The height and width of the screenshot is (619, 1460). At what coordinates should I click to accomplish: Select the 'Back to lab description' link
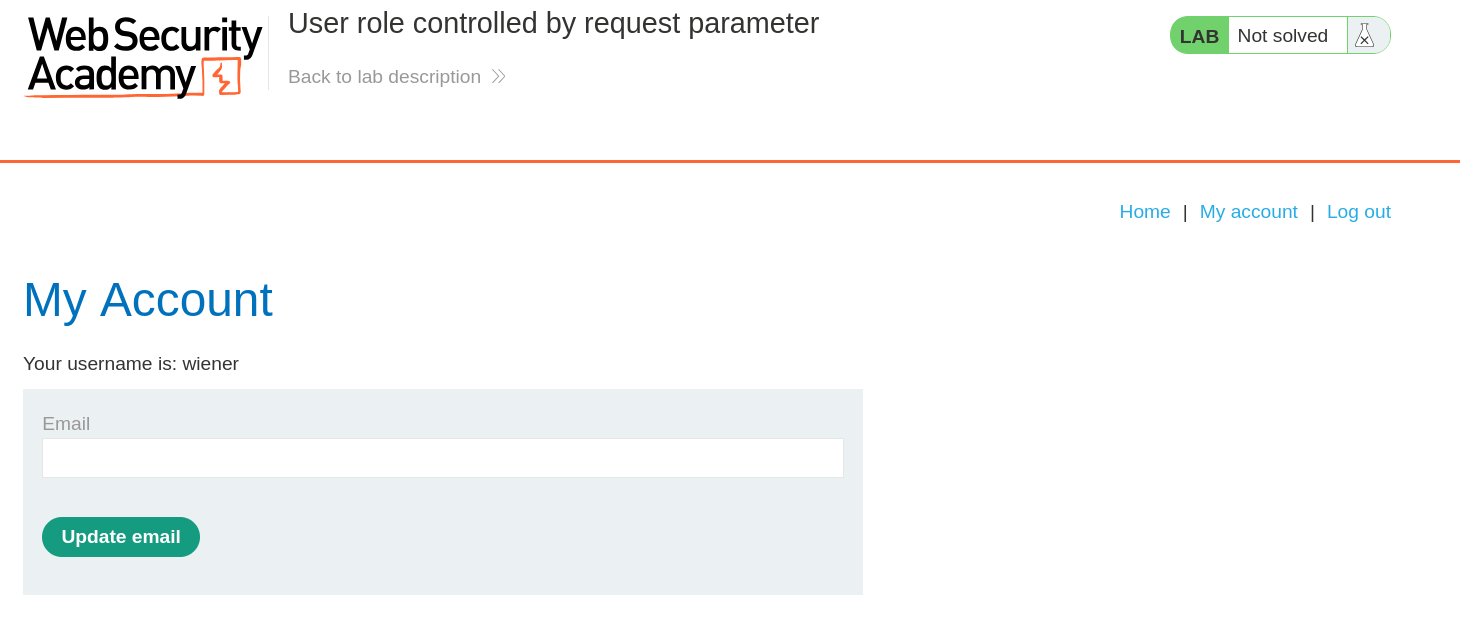(385, 76)
